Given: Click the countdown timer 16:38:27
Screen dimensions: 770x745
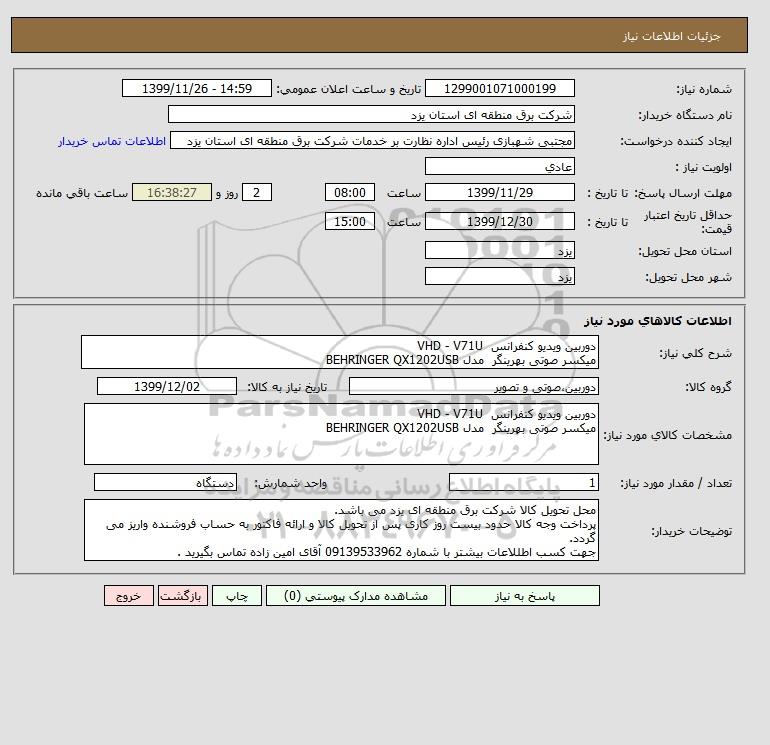Looking at the screenshot, I should tap(172, 193).
